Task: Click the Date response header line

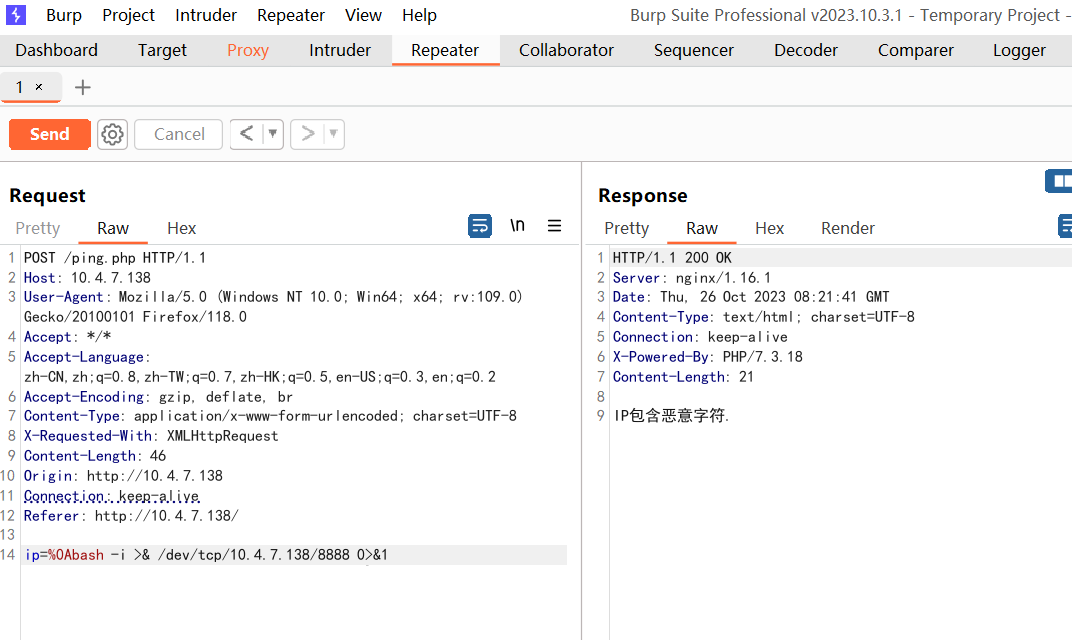Action: (x=751, y=297)
